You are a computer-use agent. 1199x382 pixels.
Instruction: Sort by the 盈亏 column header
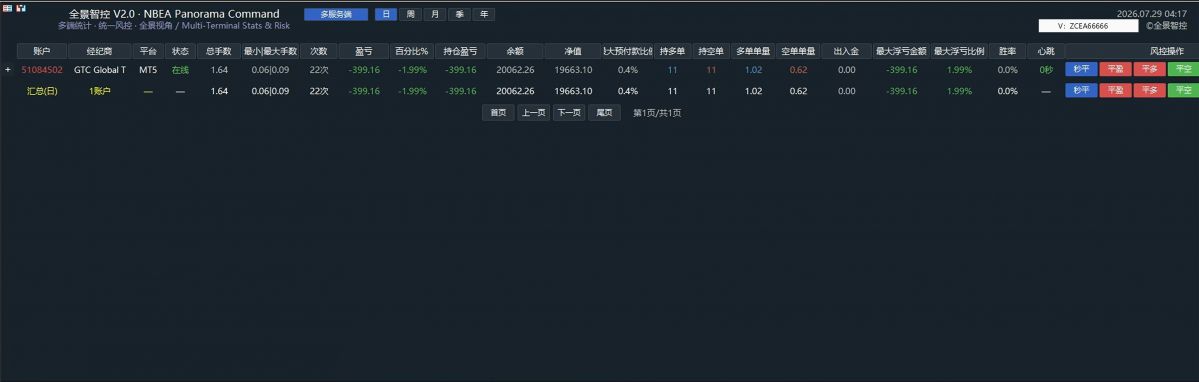363,51
